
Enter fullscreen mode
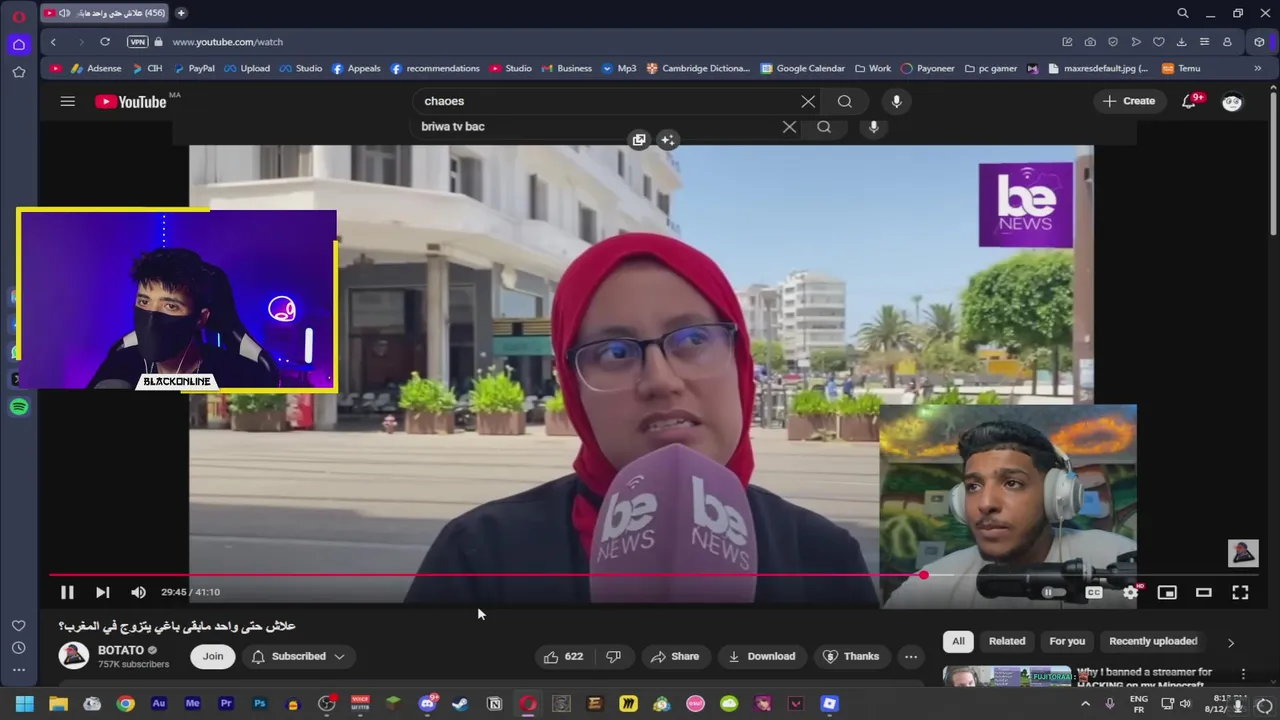[1240, 592]
